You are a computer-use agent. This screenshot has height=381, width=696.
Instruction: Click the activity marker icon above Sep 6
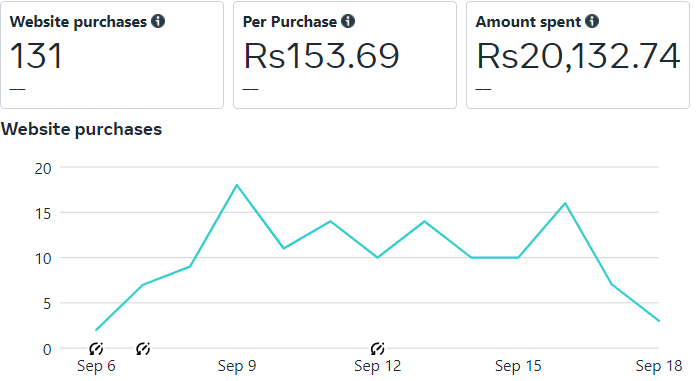click(96, 349)
